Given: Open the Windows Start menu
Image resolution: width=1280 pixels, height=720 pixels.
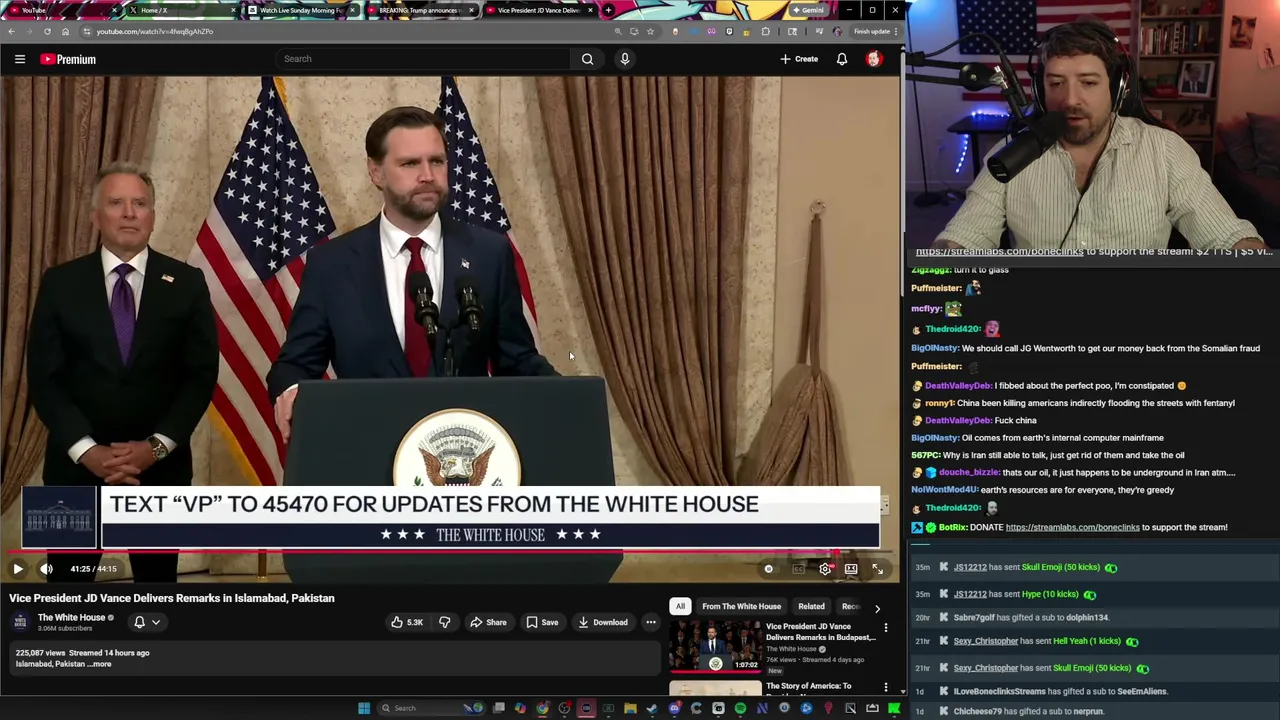Looking at the screenshot, I should 364,708.
